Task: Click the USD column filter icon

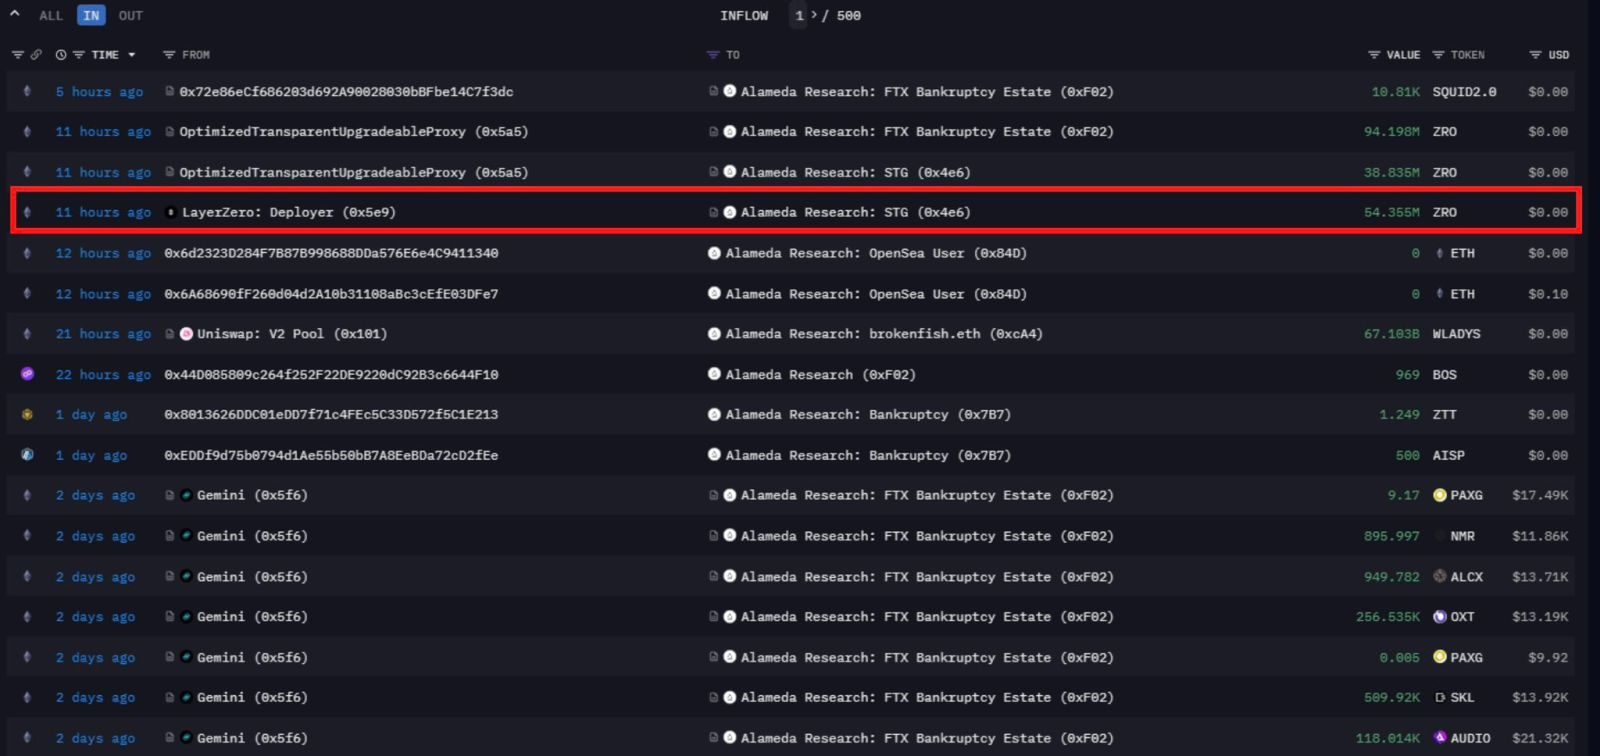Action: click(1535, 55)
